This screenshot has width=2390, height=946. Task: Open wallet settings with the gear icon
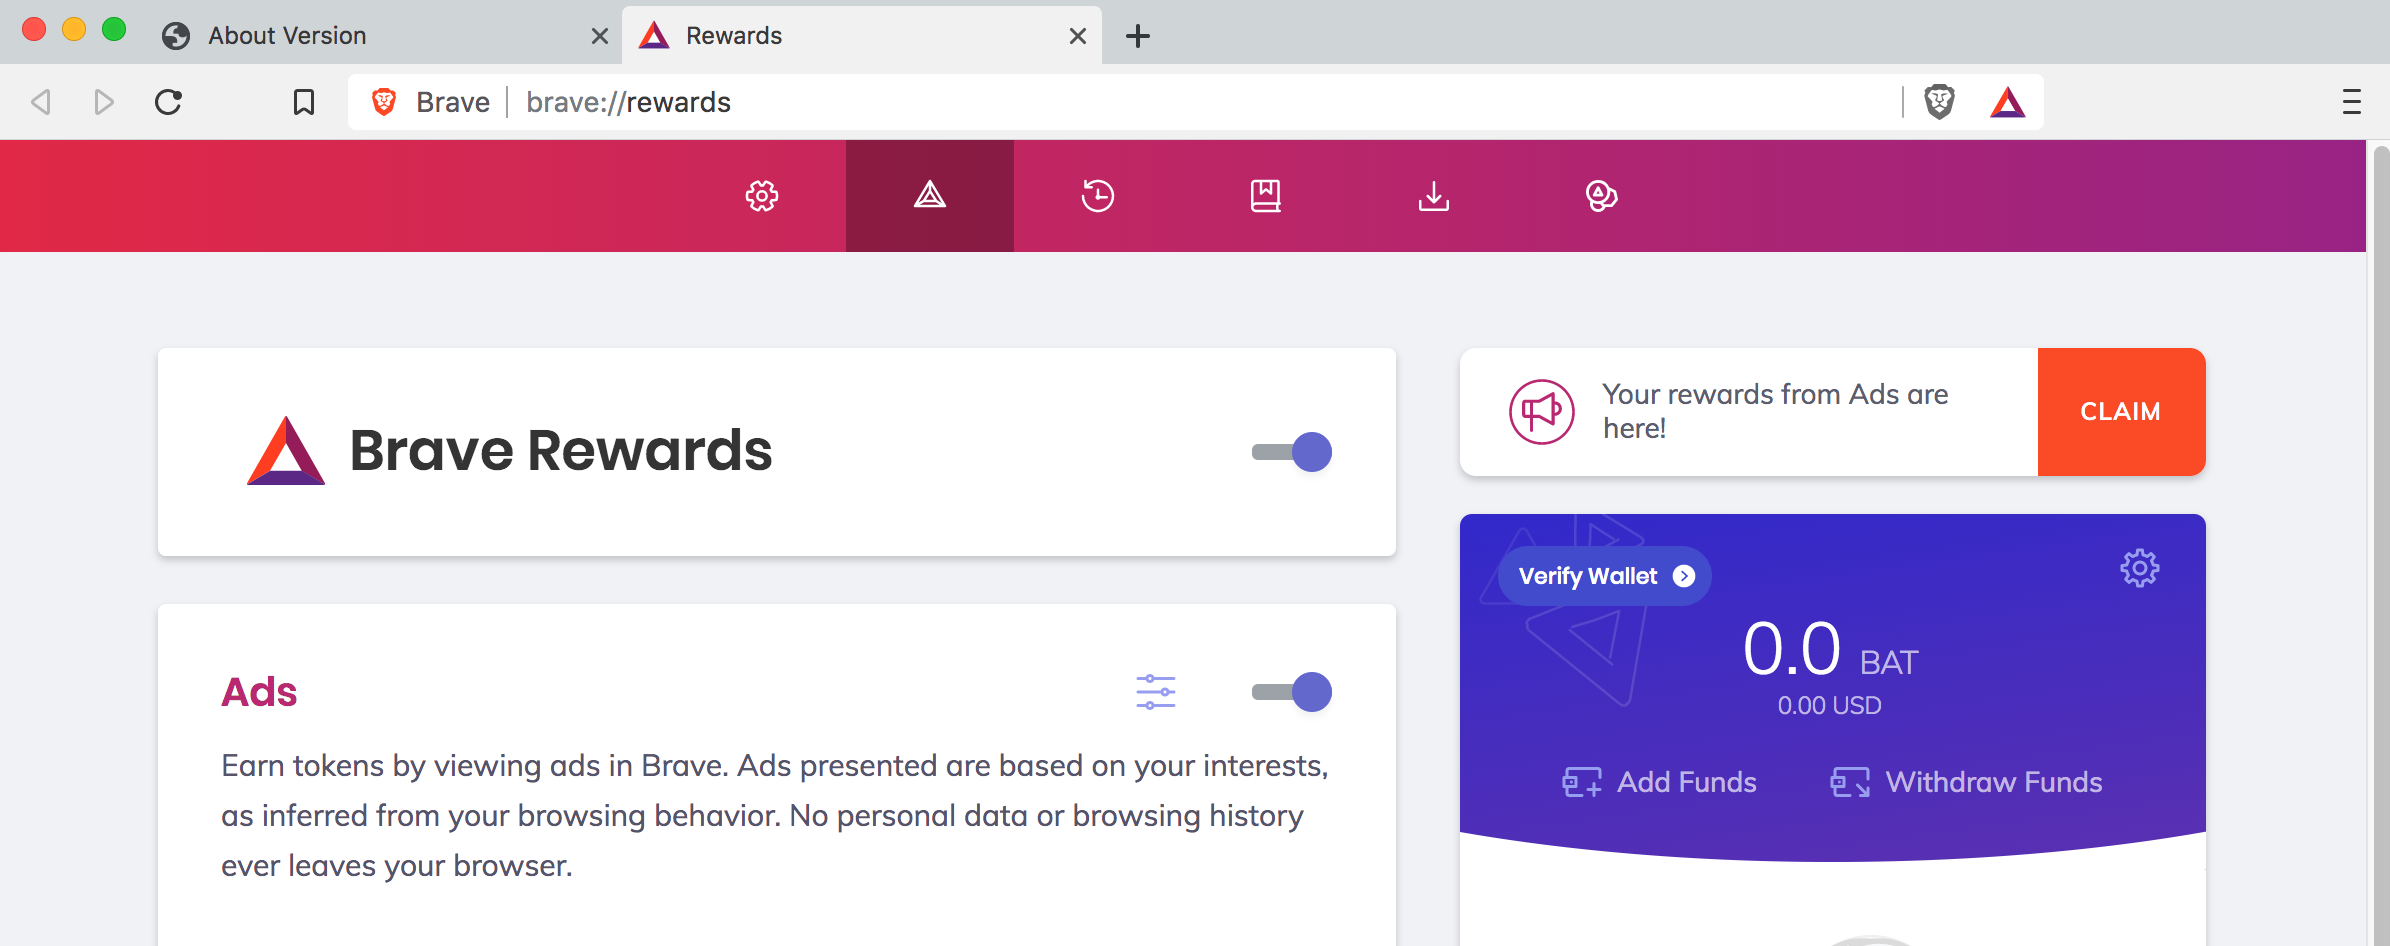click(2140, 568)
